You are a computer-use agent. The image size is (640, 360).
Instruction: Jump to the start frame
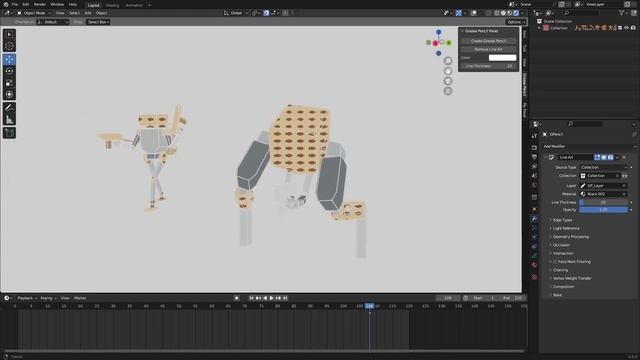[x=251, y=298]
